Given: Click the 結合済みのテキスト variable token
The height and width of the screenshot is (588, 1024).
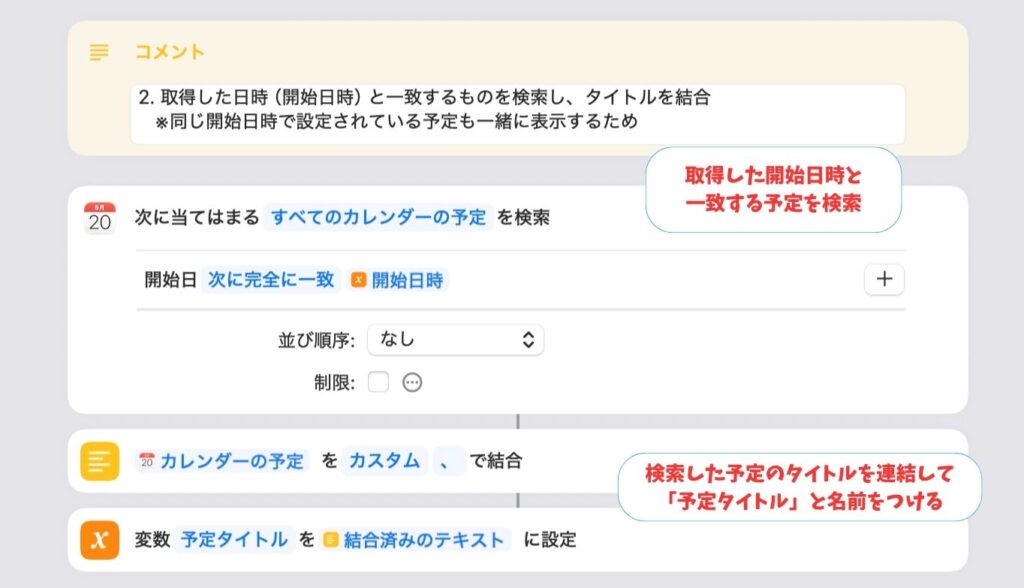Looking at the screenshot, I should (415, 540).
